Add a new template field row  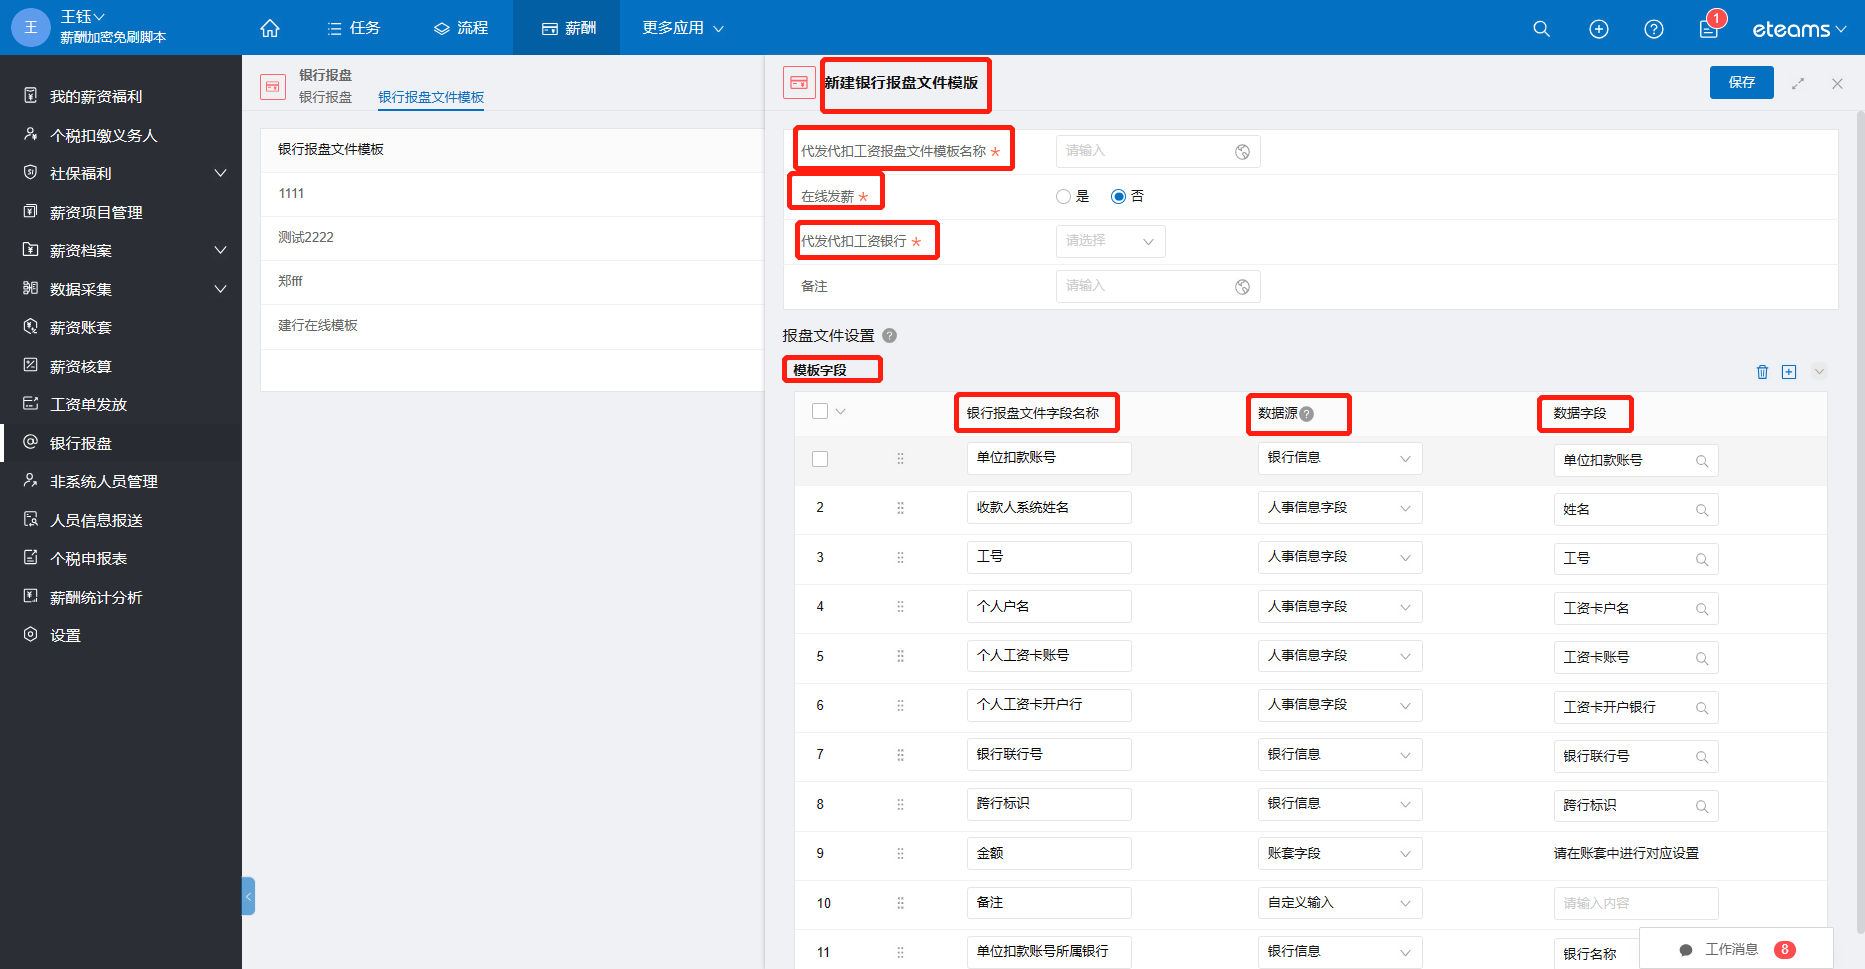pyautogui.click(x=1789, y=372)
